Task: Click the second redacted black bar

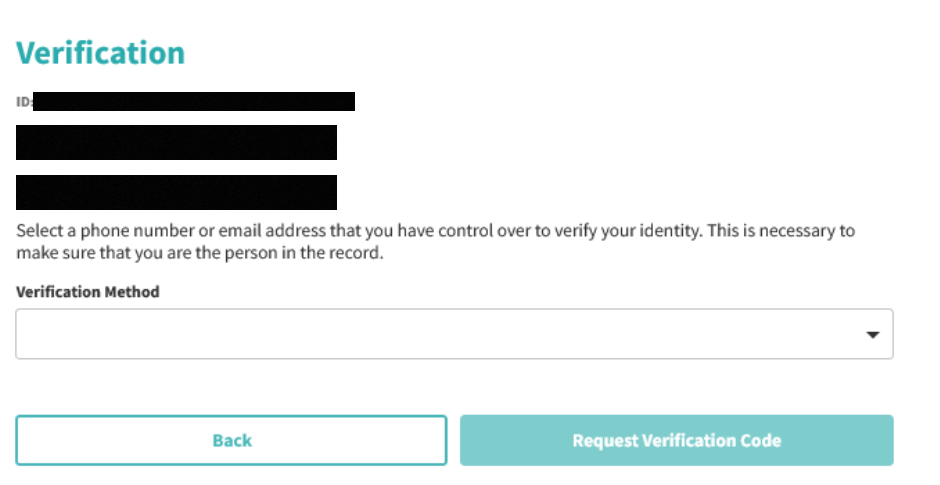Action: [x=176, y=142]
